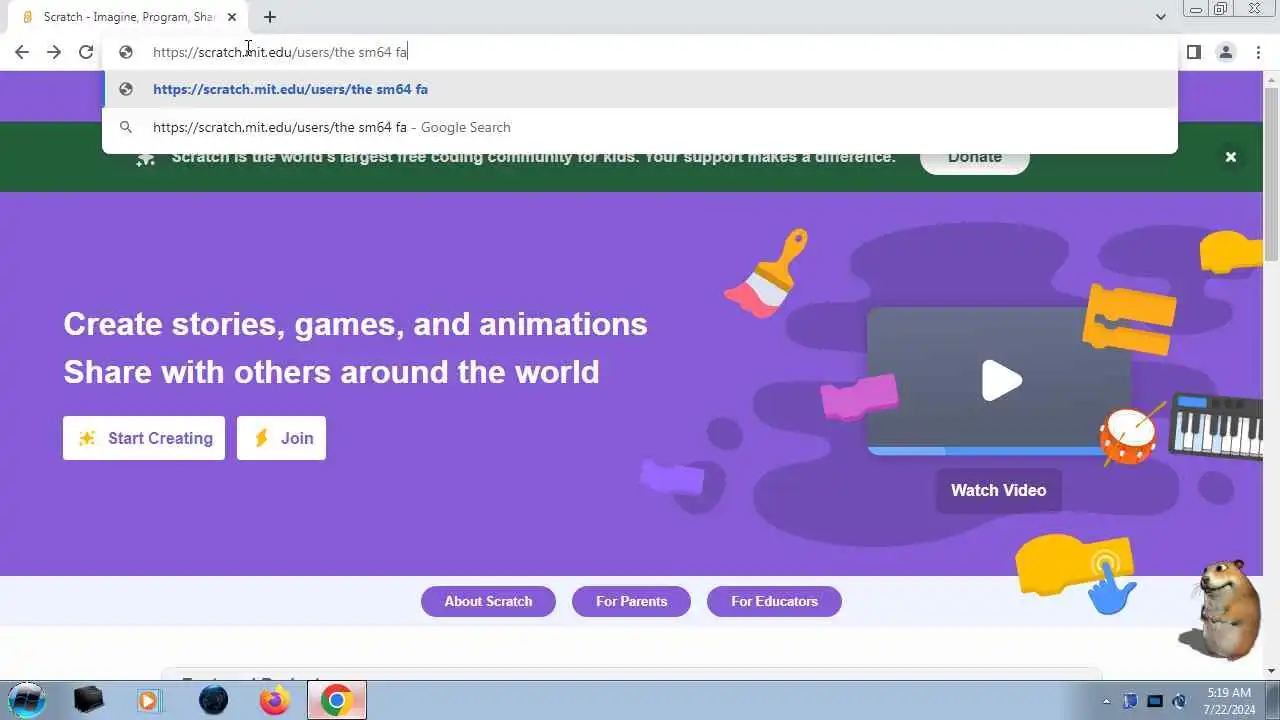
Task: Open Chrome's three-dot menu
Action: (x=1258, y=52)
